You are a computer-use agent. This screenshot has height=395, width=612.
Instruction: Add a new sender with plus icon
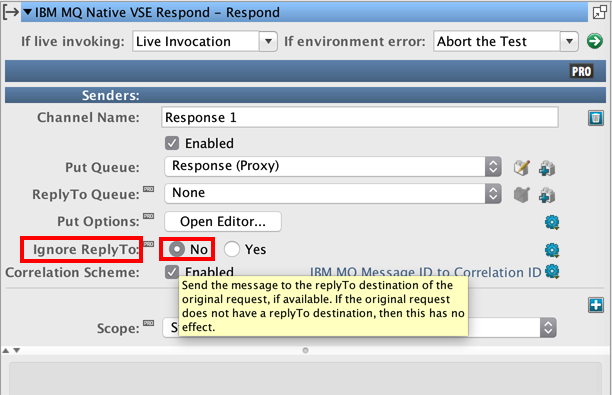596,305
